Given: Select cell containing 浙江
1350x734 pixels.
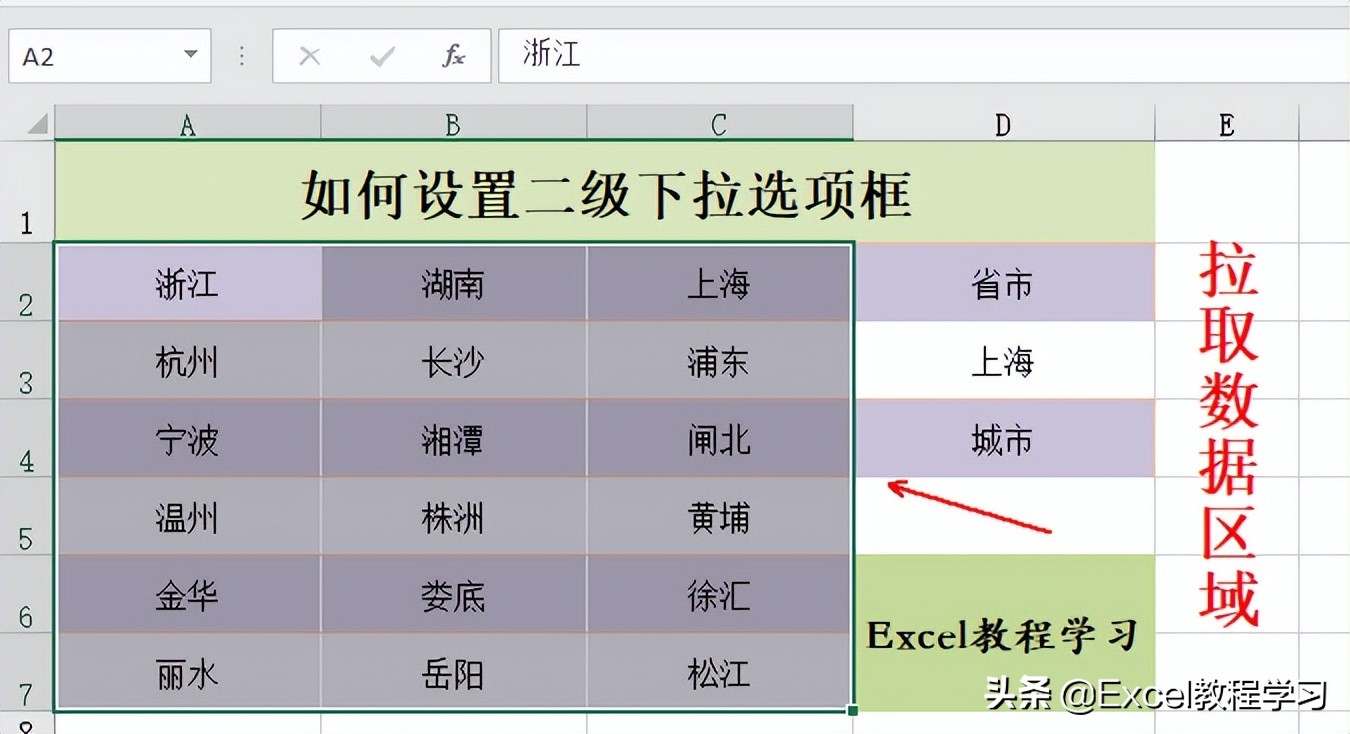Looking at the screenshot, I should [188, 283].
